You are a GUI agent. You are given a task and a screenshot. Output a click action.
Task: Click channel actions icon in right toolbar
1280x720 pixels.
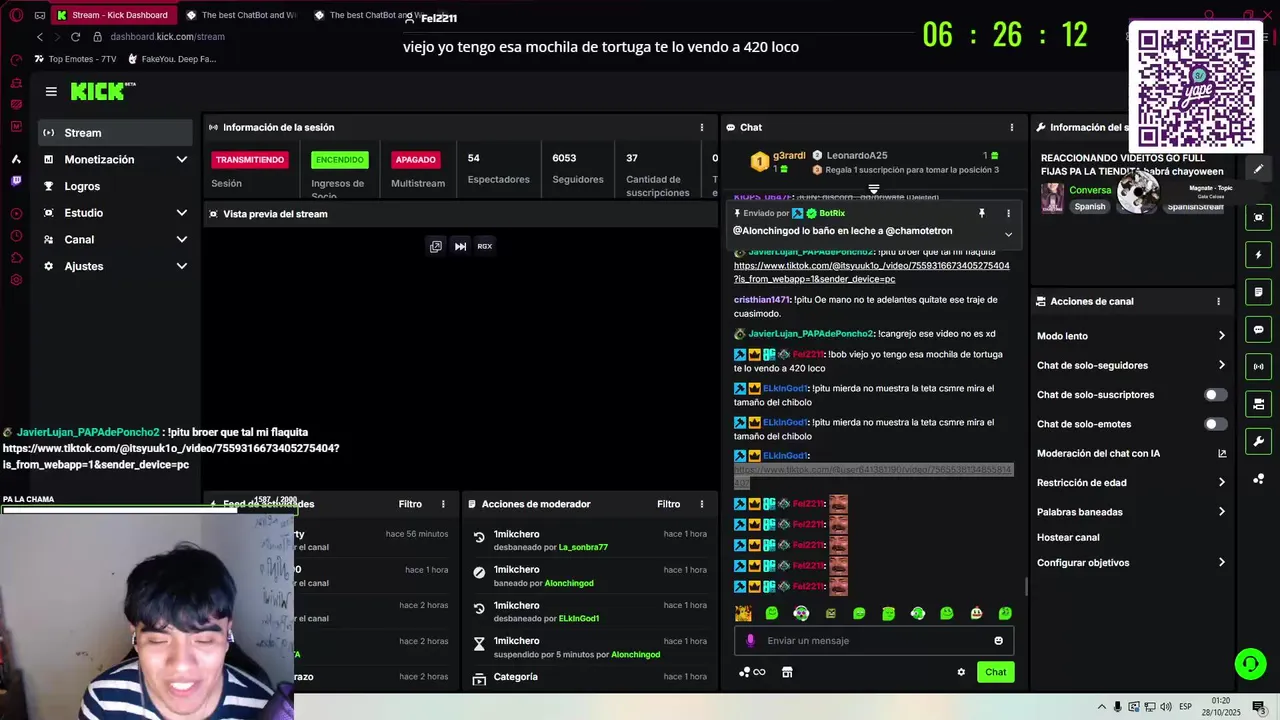point(1258,404)
